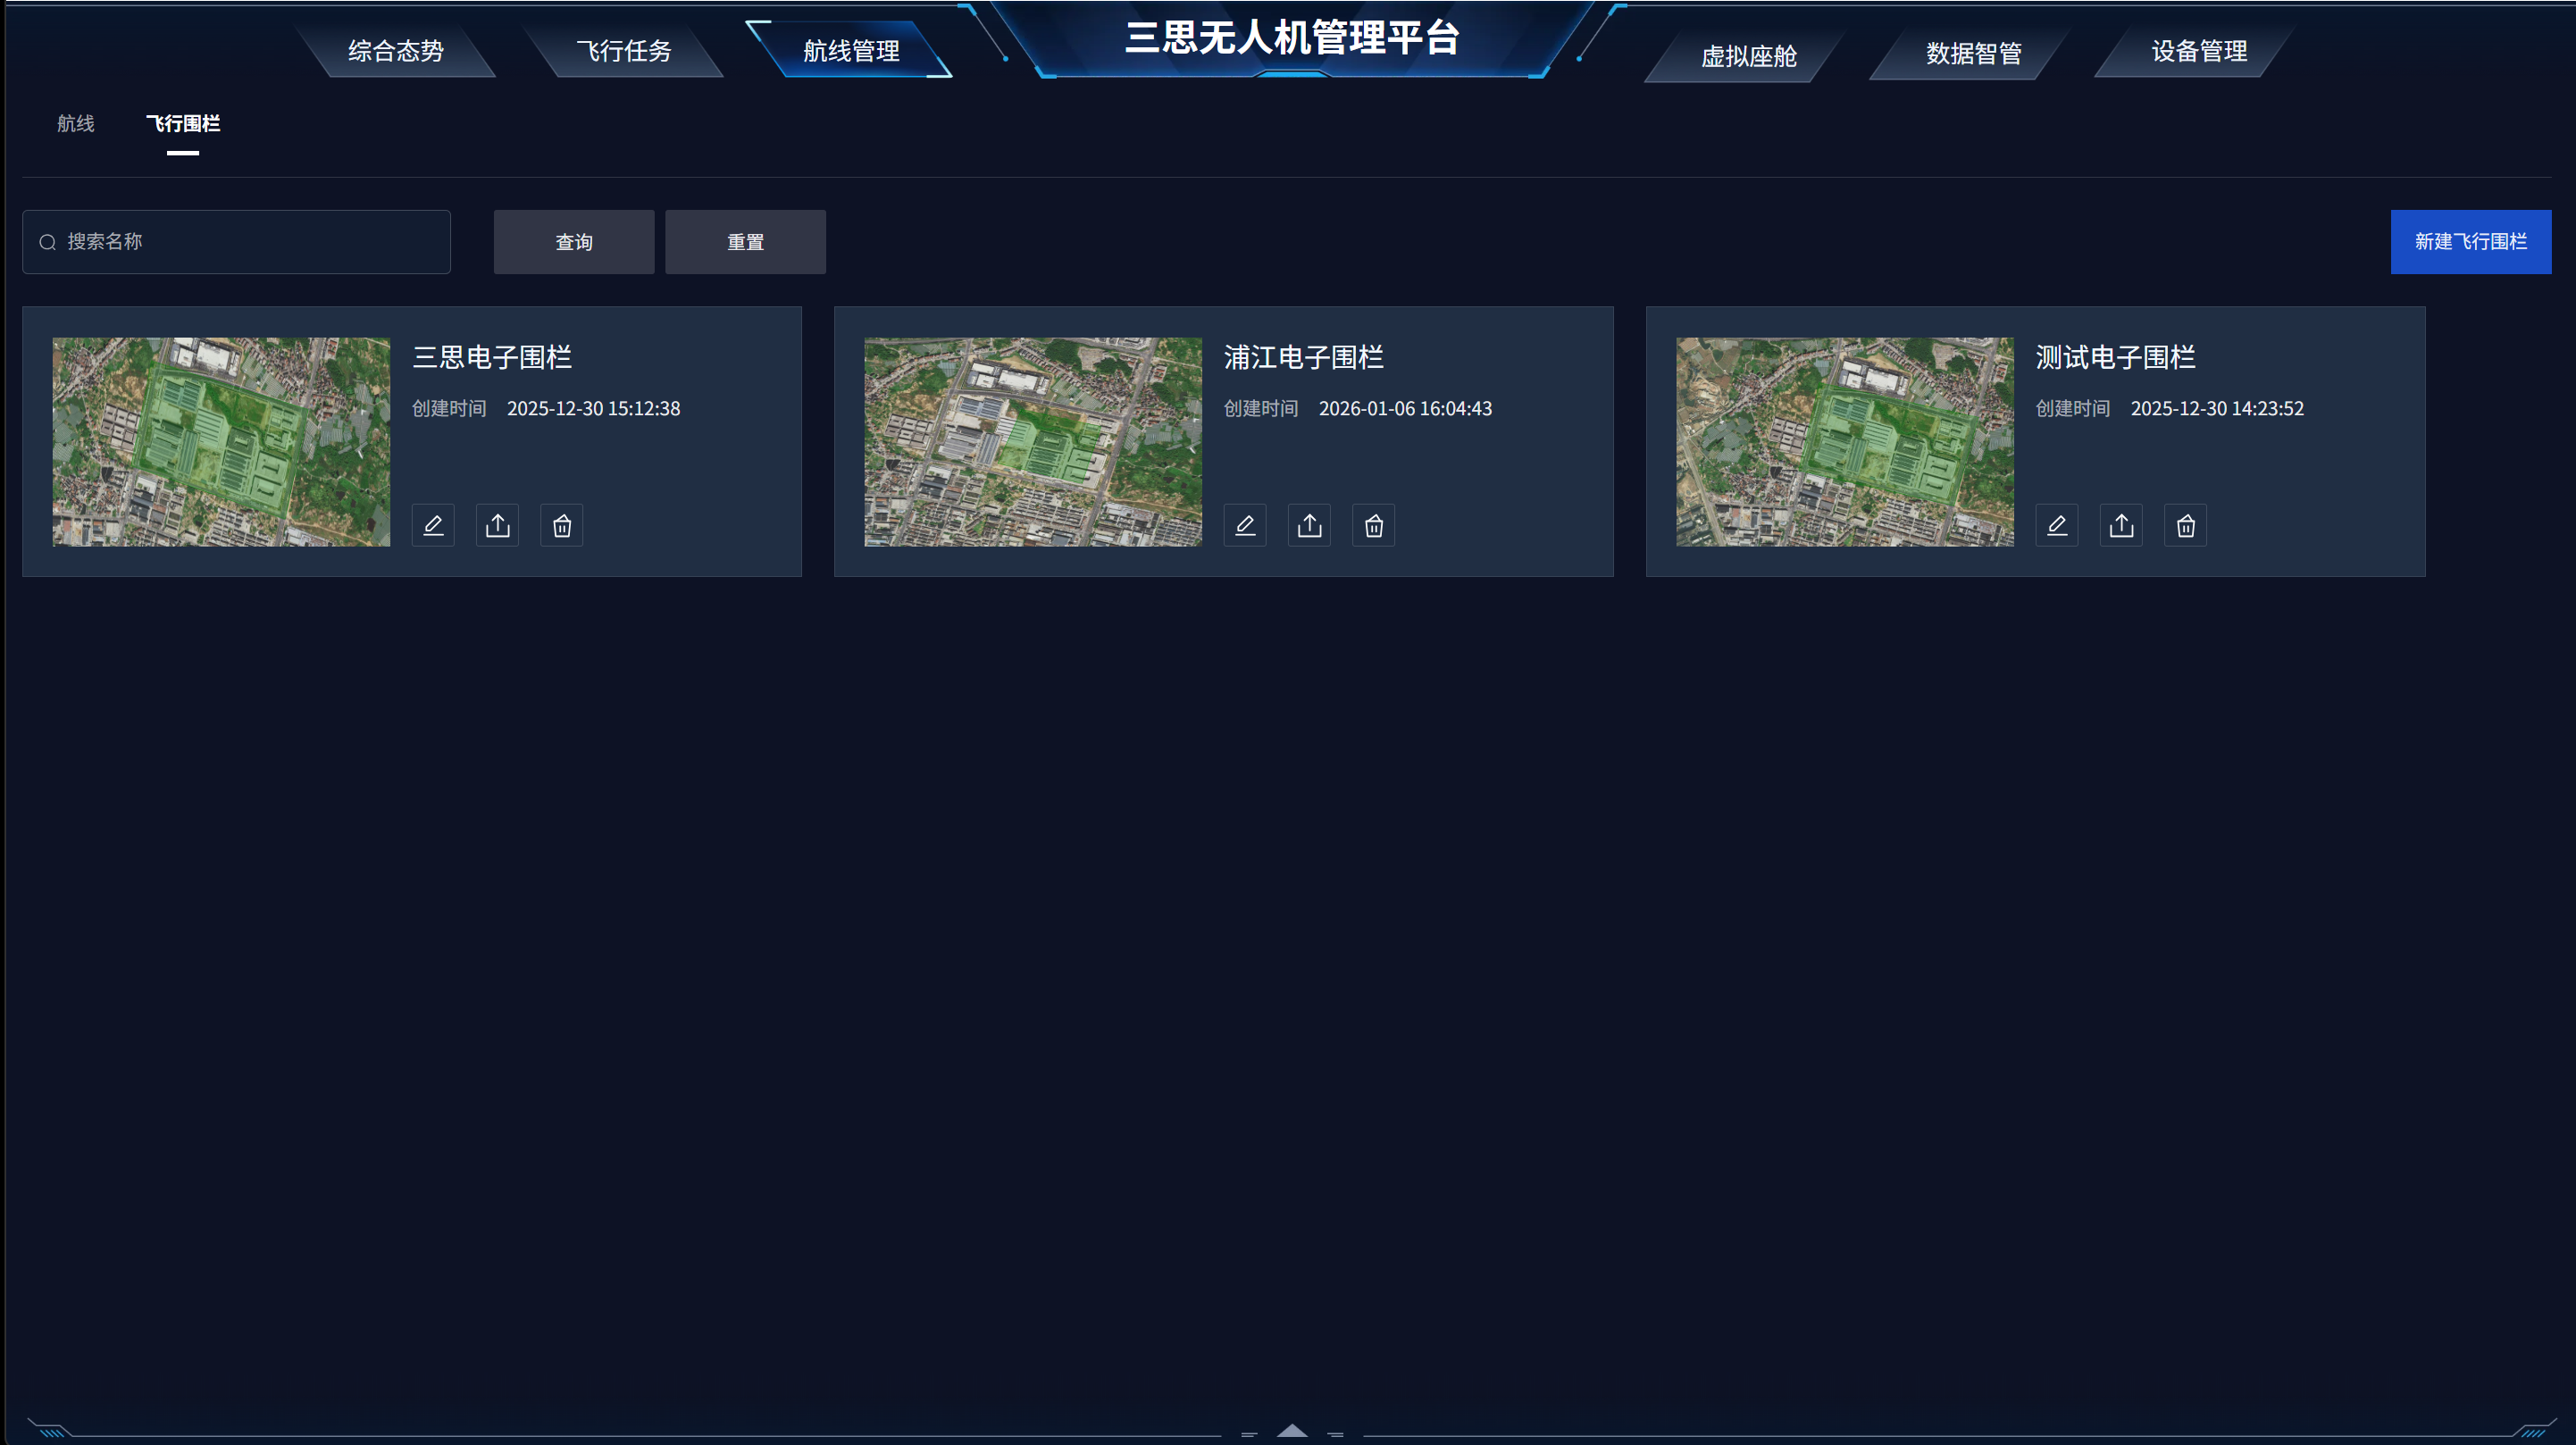Viewport: 2576px width, 1445px height.
Task: Open the 数据智管 navigation tab
Action: tap(1974, 53)
